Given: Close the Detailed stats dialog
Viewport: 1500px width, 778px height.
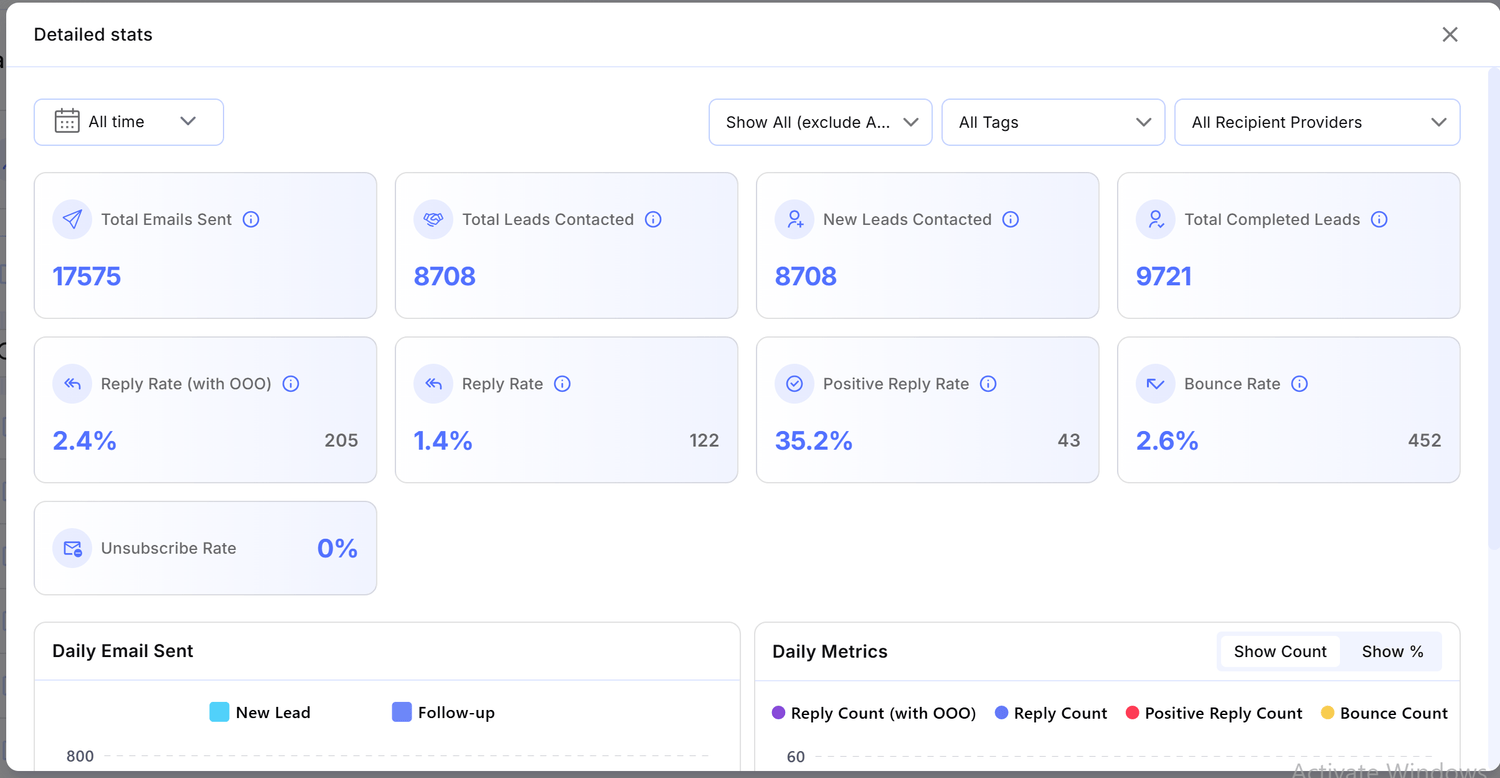Looking at the screenshot, I should point(1449,35).
